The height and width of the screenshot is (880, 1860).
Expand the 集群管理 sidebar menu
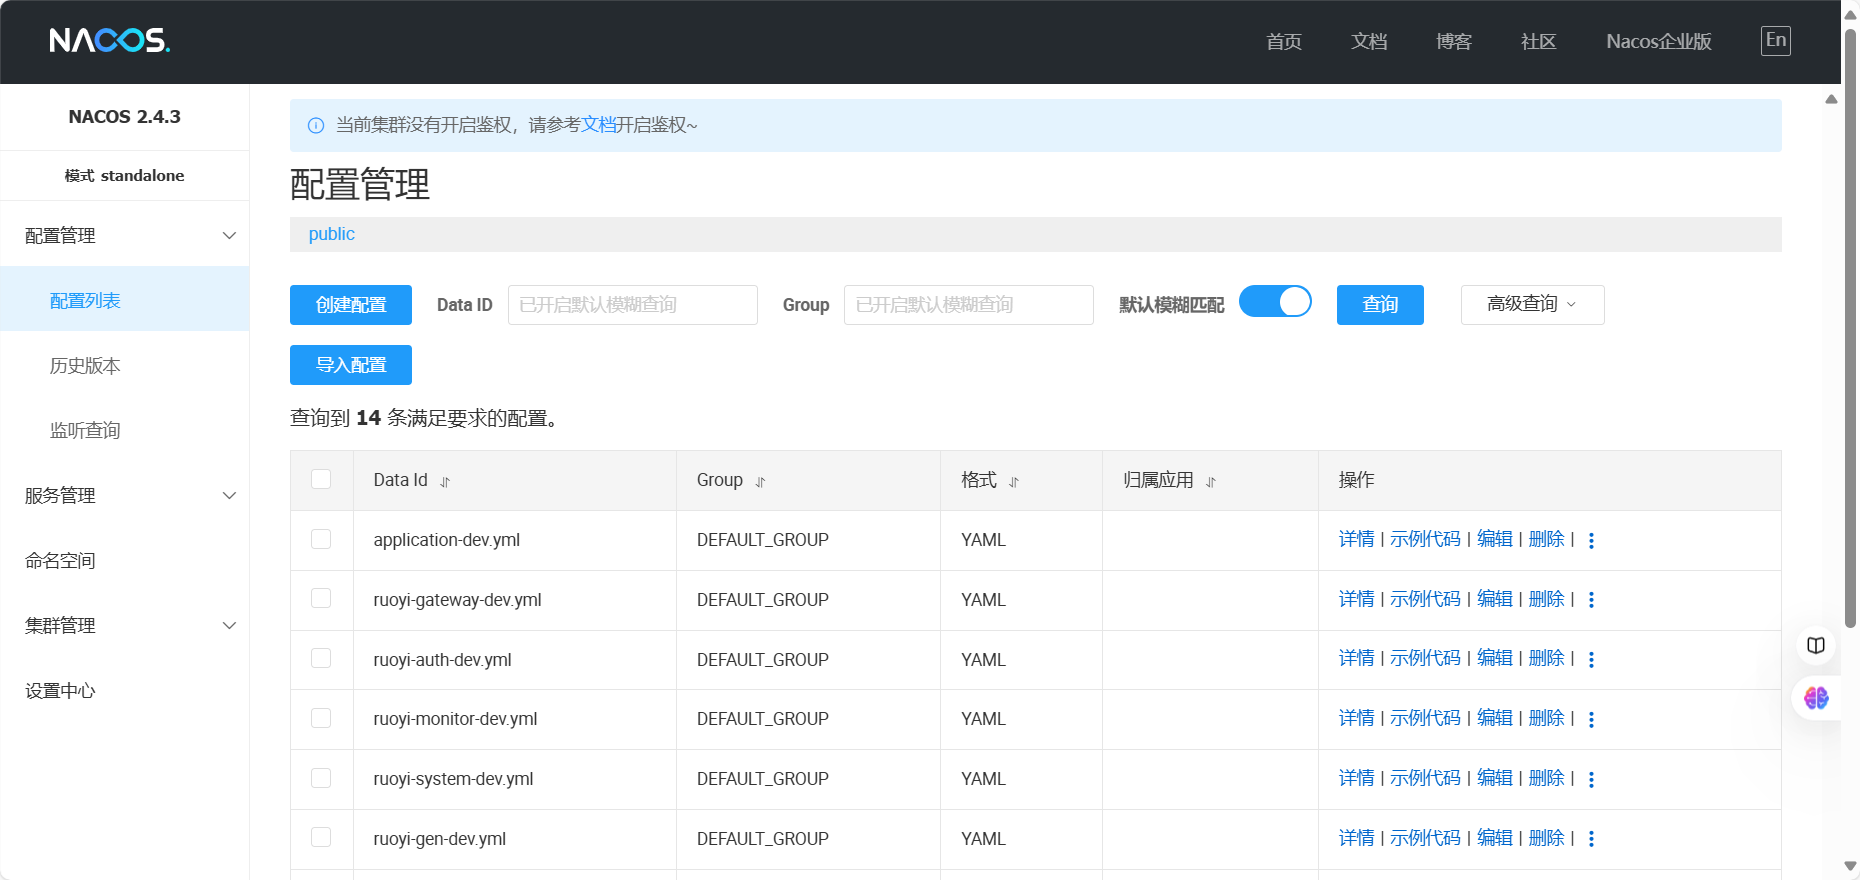125,626
